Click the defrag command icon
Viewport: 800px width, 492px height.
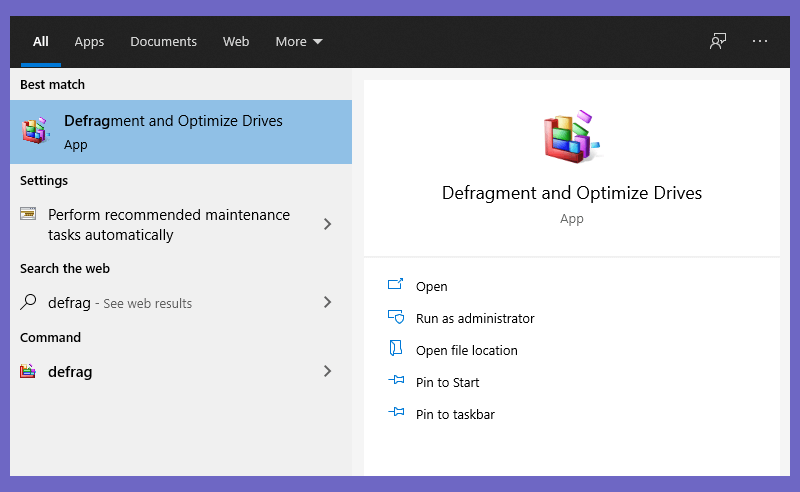click(28, 371)
